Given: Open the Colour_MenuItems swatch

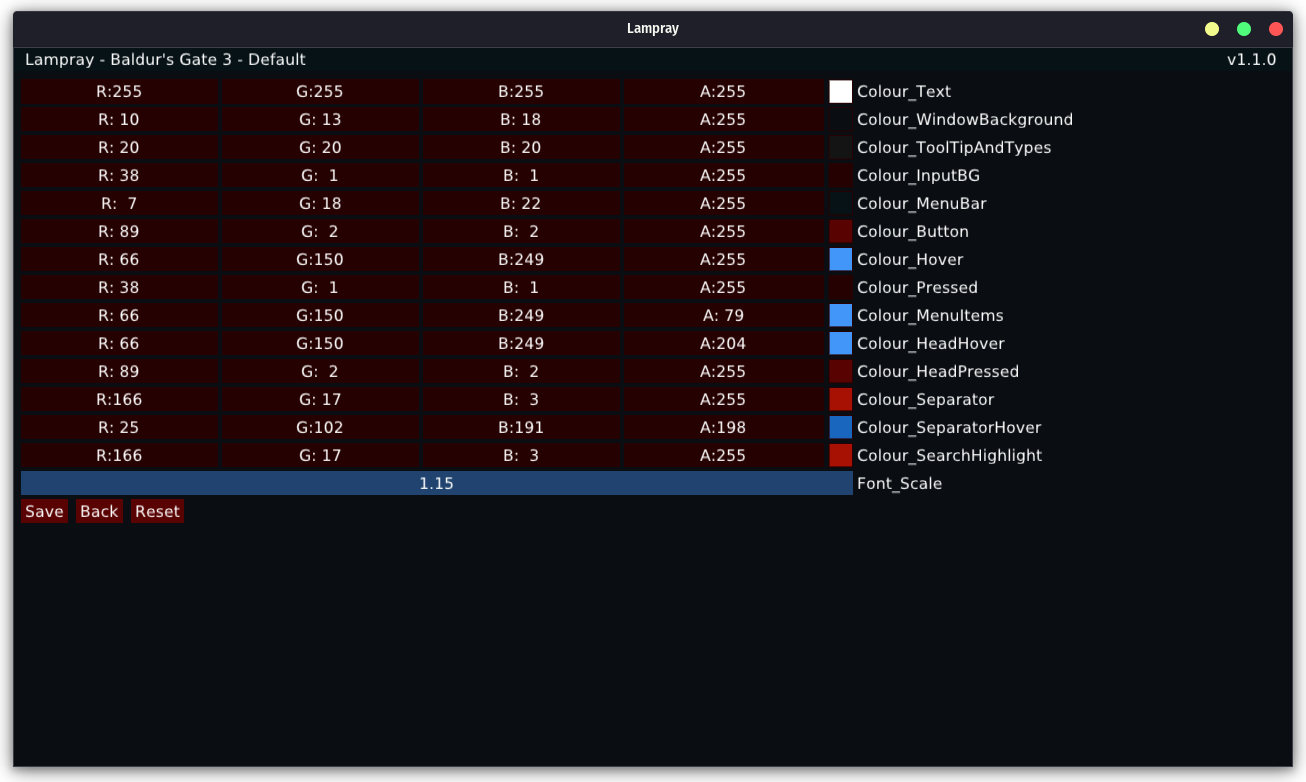Looking at the screenshot, I should coord(841,315).
